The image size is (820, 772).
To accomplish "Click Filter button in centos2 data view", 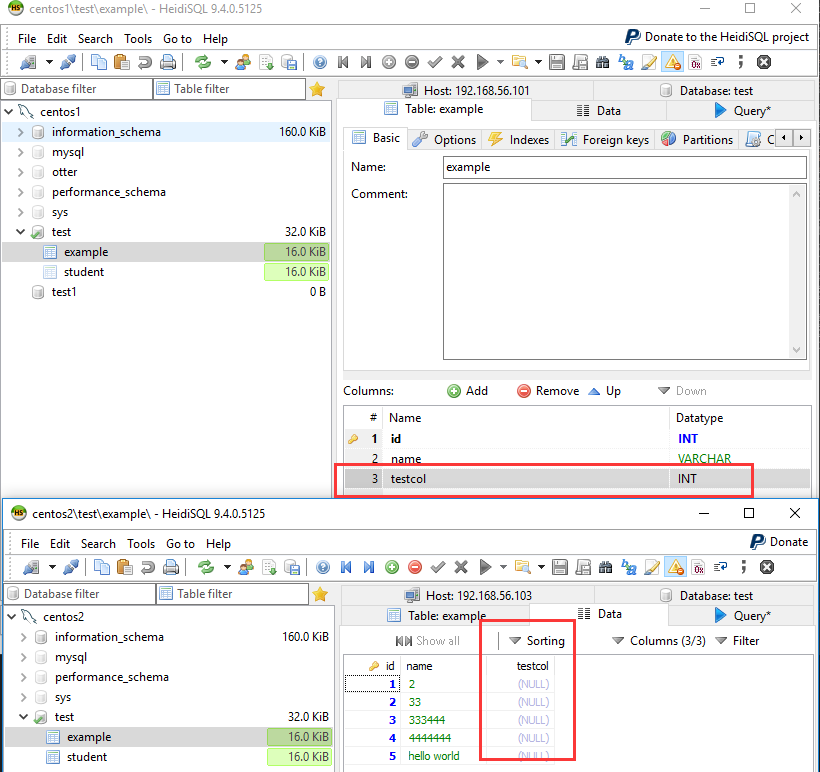I will click(737, 641).
